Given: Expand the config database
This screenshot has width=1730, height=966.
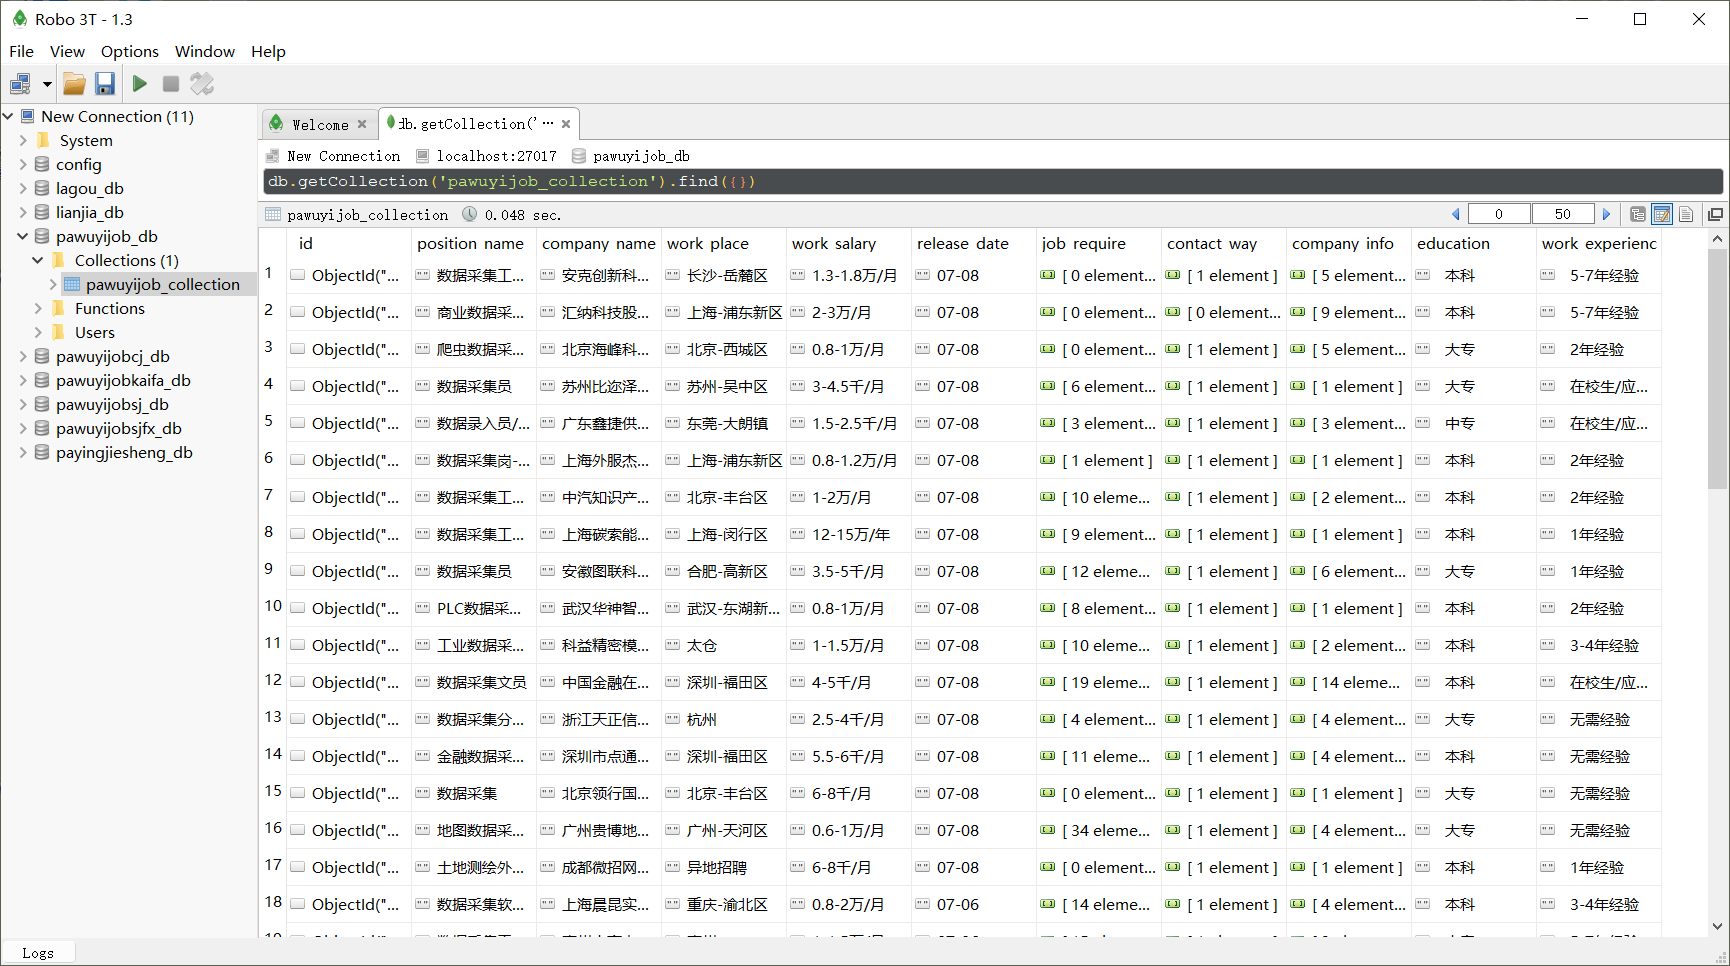Looking at the screenshot, I should pyautogui.click(x=23, y=164).
